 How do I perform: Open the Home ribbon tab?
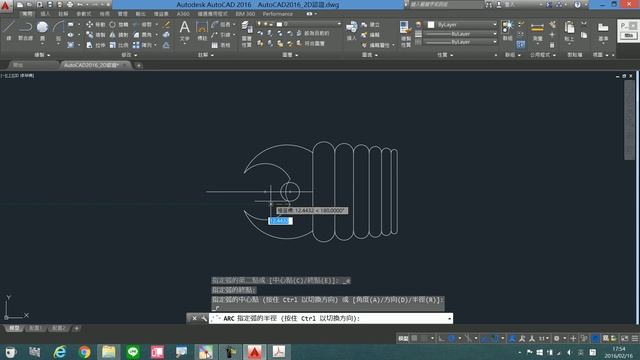27,14
